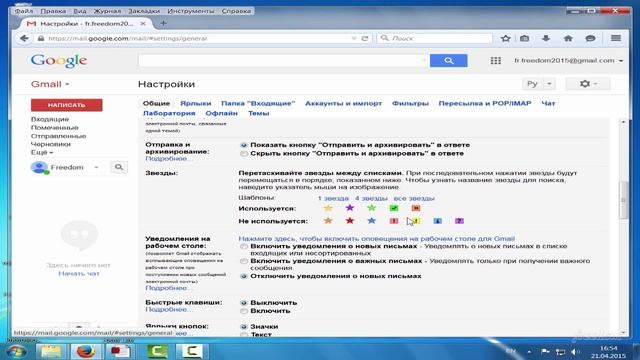Select Показать кнопку "Отправить и архивировать"

click(x=244, y=145)
